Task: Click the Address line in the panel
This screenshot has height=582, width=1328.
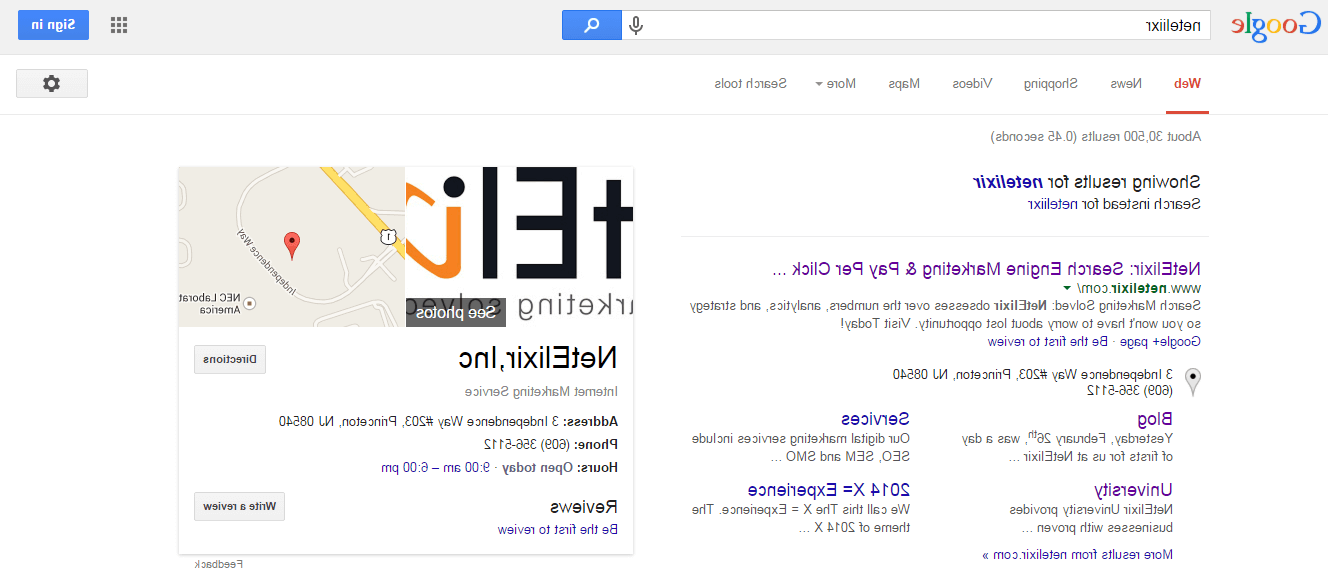Action: click(x=449, y=421)
